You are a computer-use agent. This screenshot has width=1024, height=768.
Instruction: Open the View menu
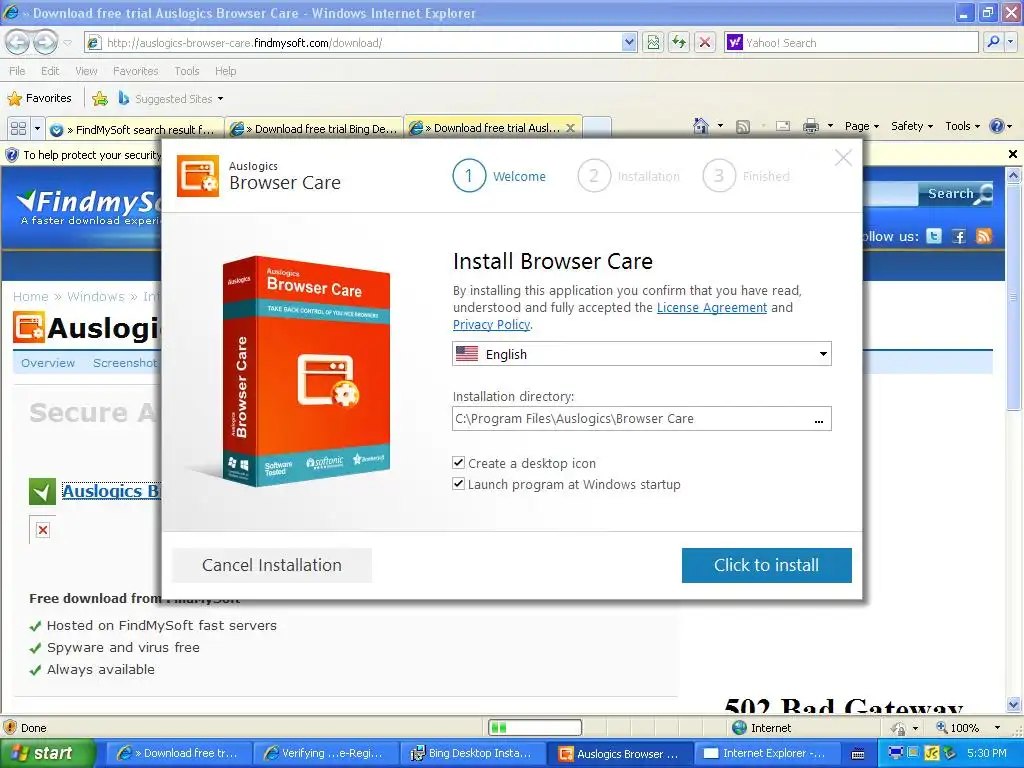[86, 71]
